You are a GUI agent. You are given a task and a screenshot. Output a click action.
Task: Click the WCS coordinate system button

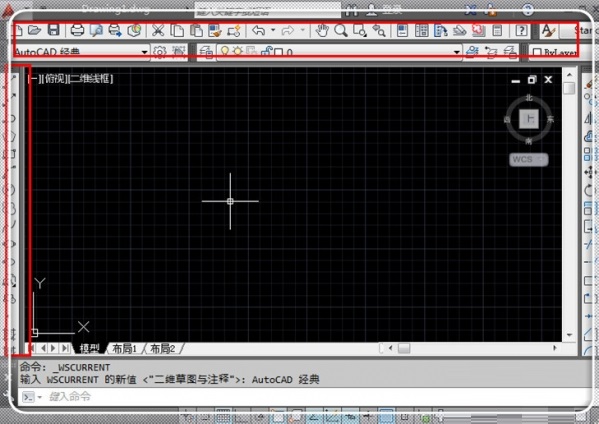528,159
